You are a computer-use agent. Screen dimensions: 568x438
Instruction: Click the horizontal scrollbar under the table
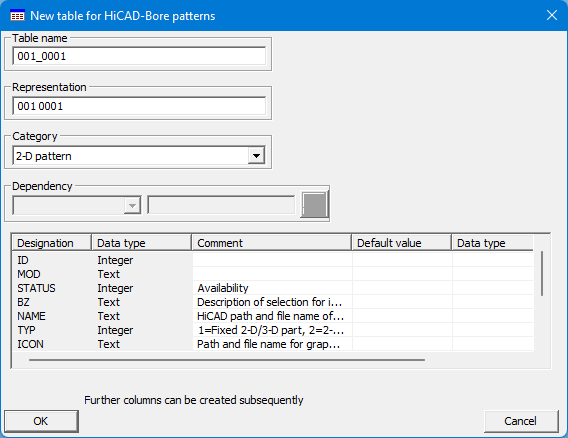point(227,360)
